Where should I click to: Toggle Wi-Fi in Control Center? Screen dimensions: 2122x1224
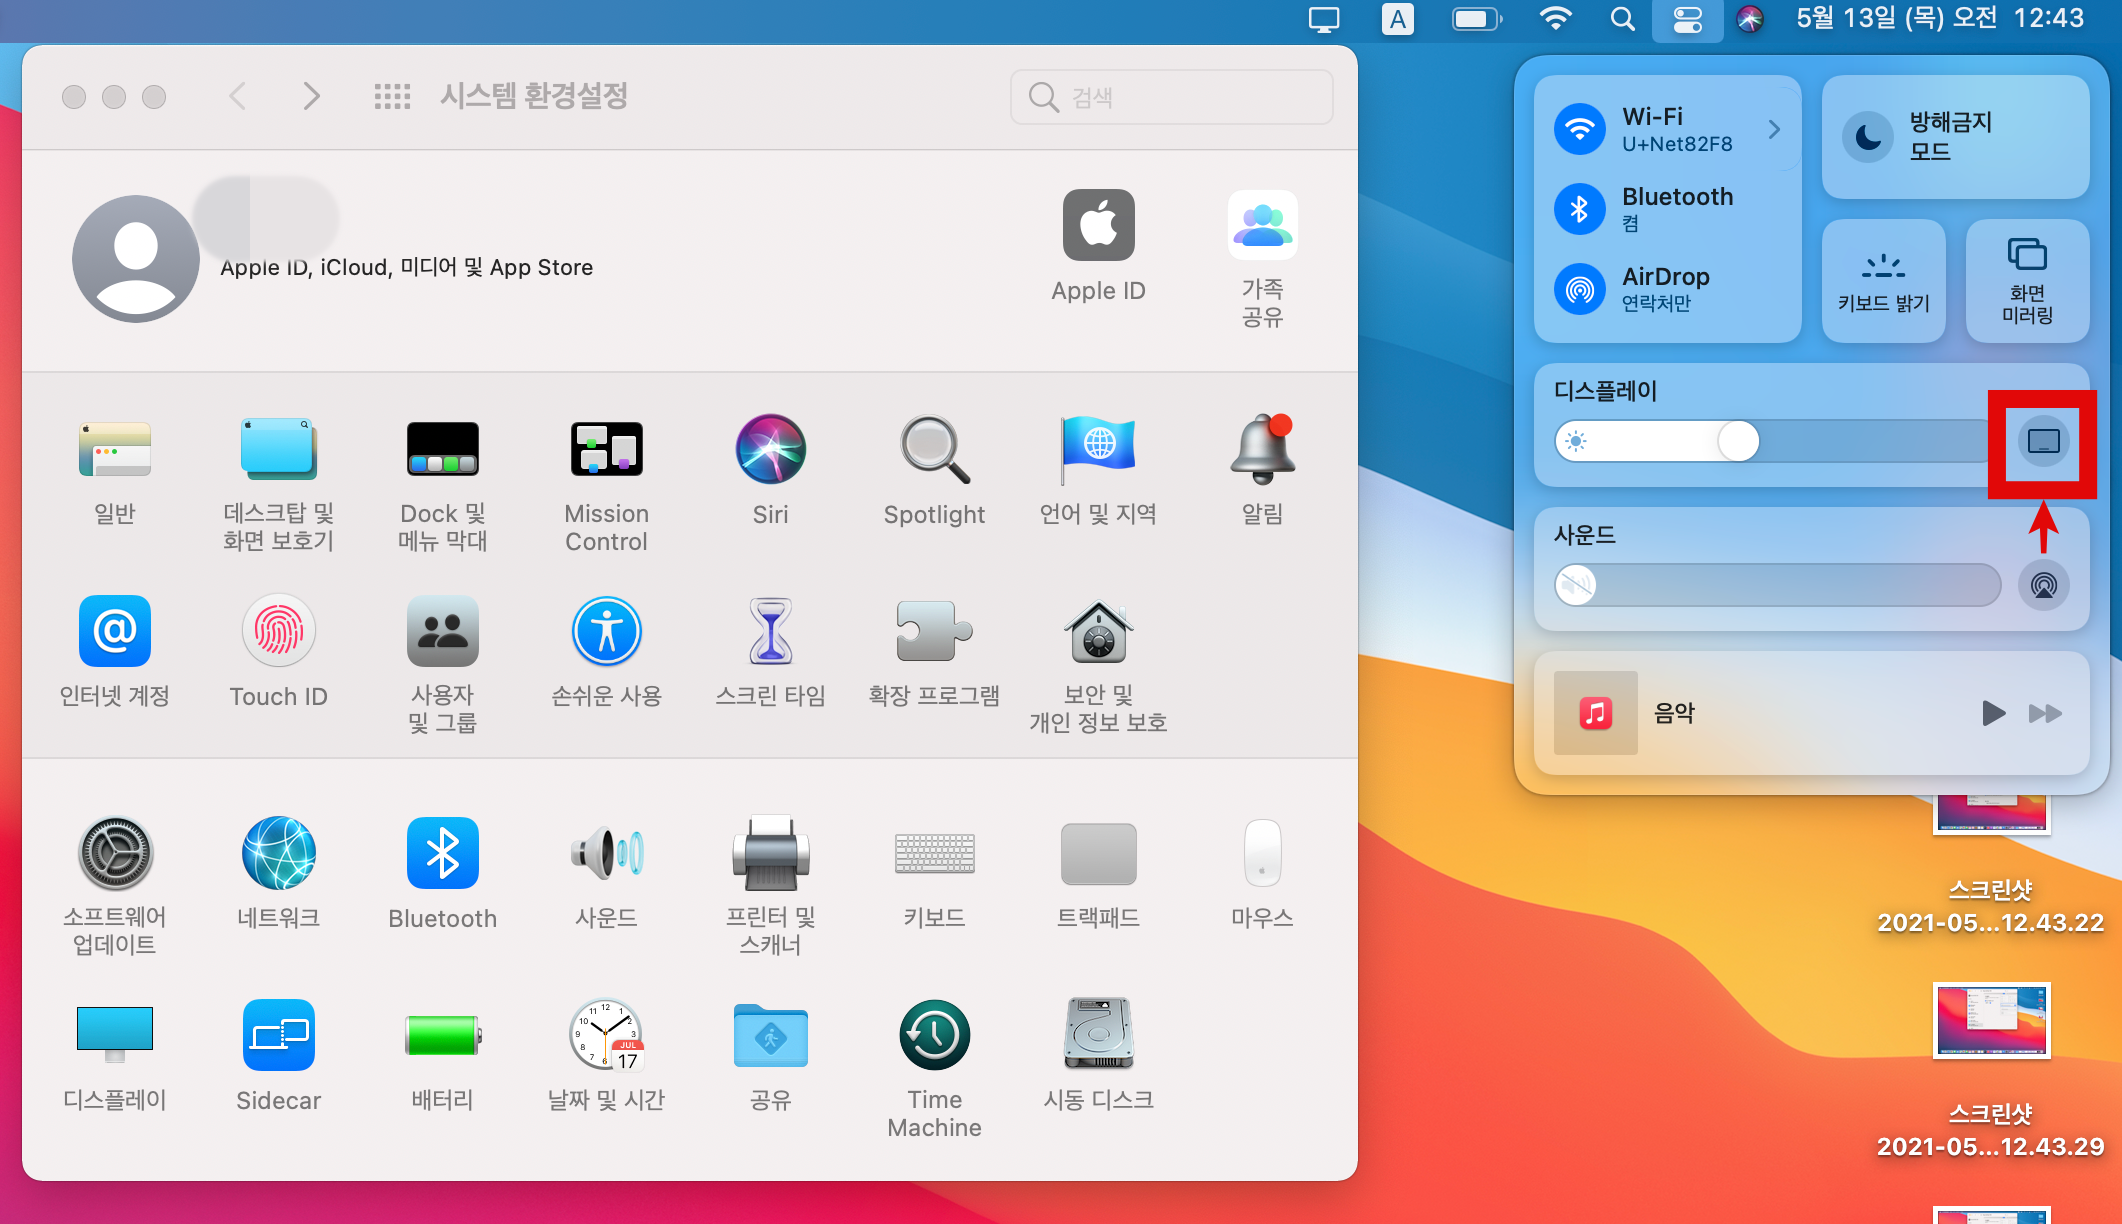click(1580, 129)
